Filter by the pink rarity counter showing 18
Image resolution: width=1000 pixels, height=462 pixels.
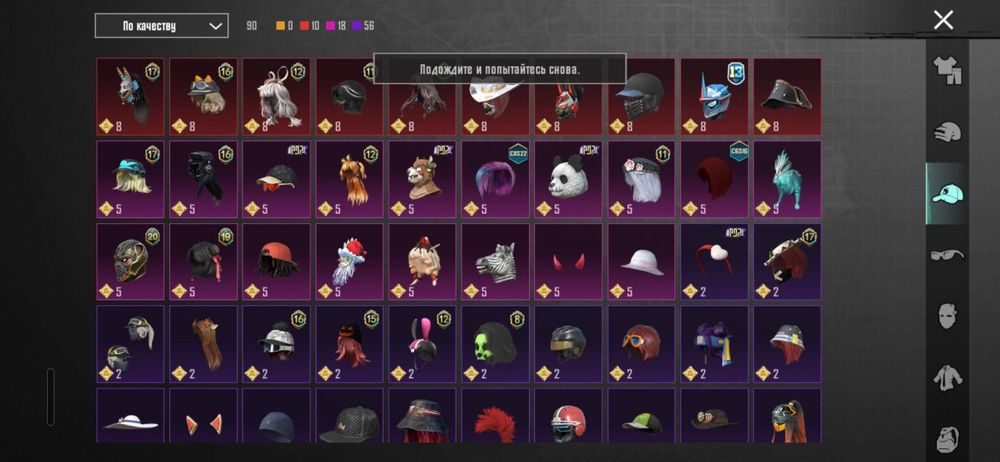(x=336, y=26)
